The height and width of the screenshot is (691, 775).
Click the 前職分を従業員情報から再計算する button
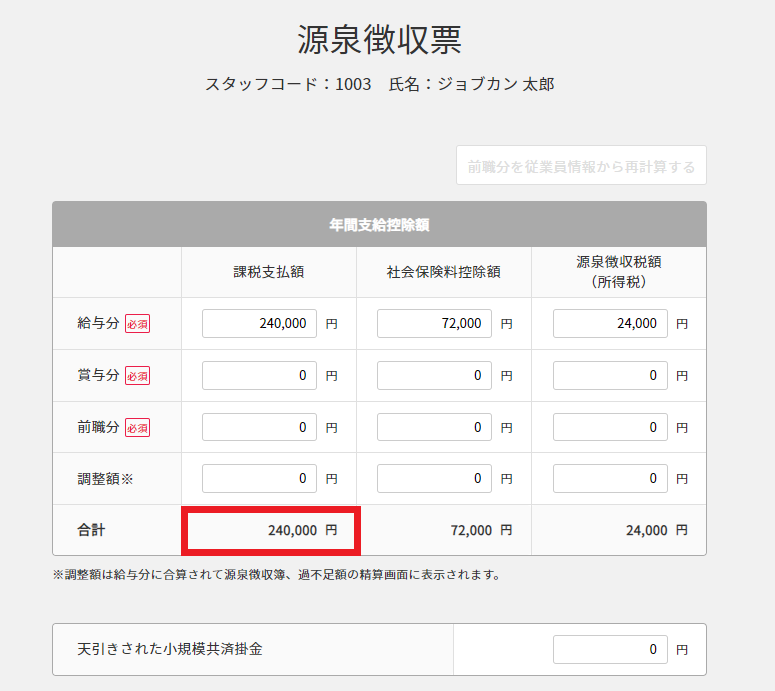pyautogui.click(x=581, y=166)
